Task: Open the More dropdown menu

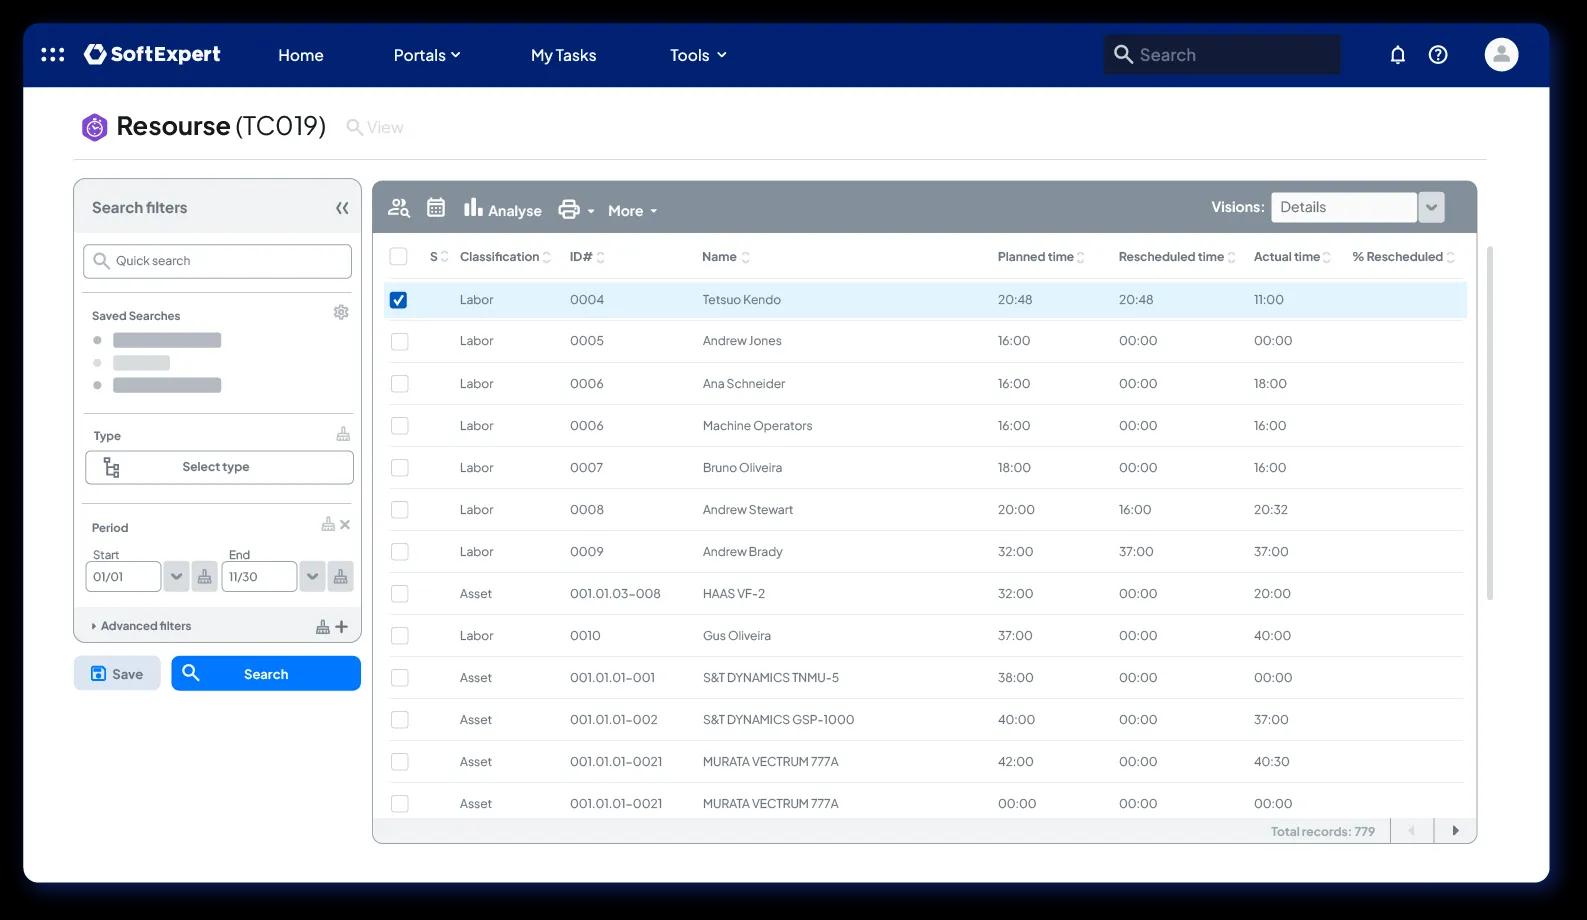Action: click(x=632, y=211)
